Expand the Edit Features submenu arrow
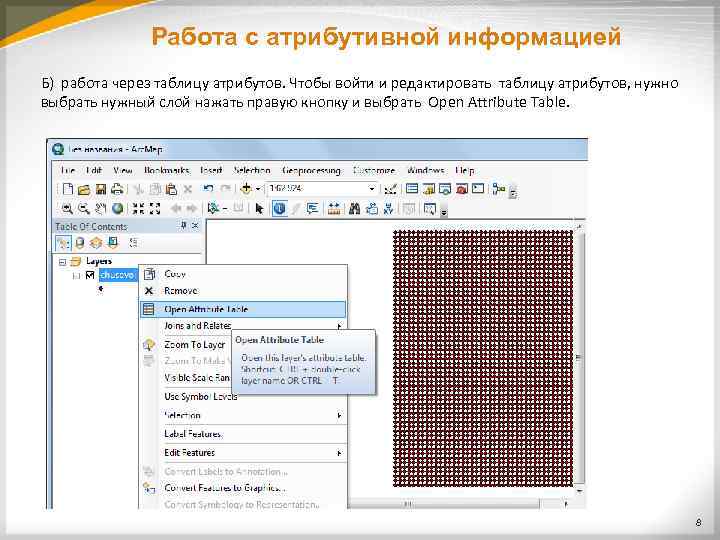 click(x=339, y=453)
